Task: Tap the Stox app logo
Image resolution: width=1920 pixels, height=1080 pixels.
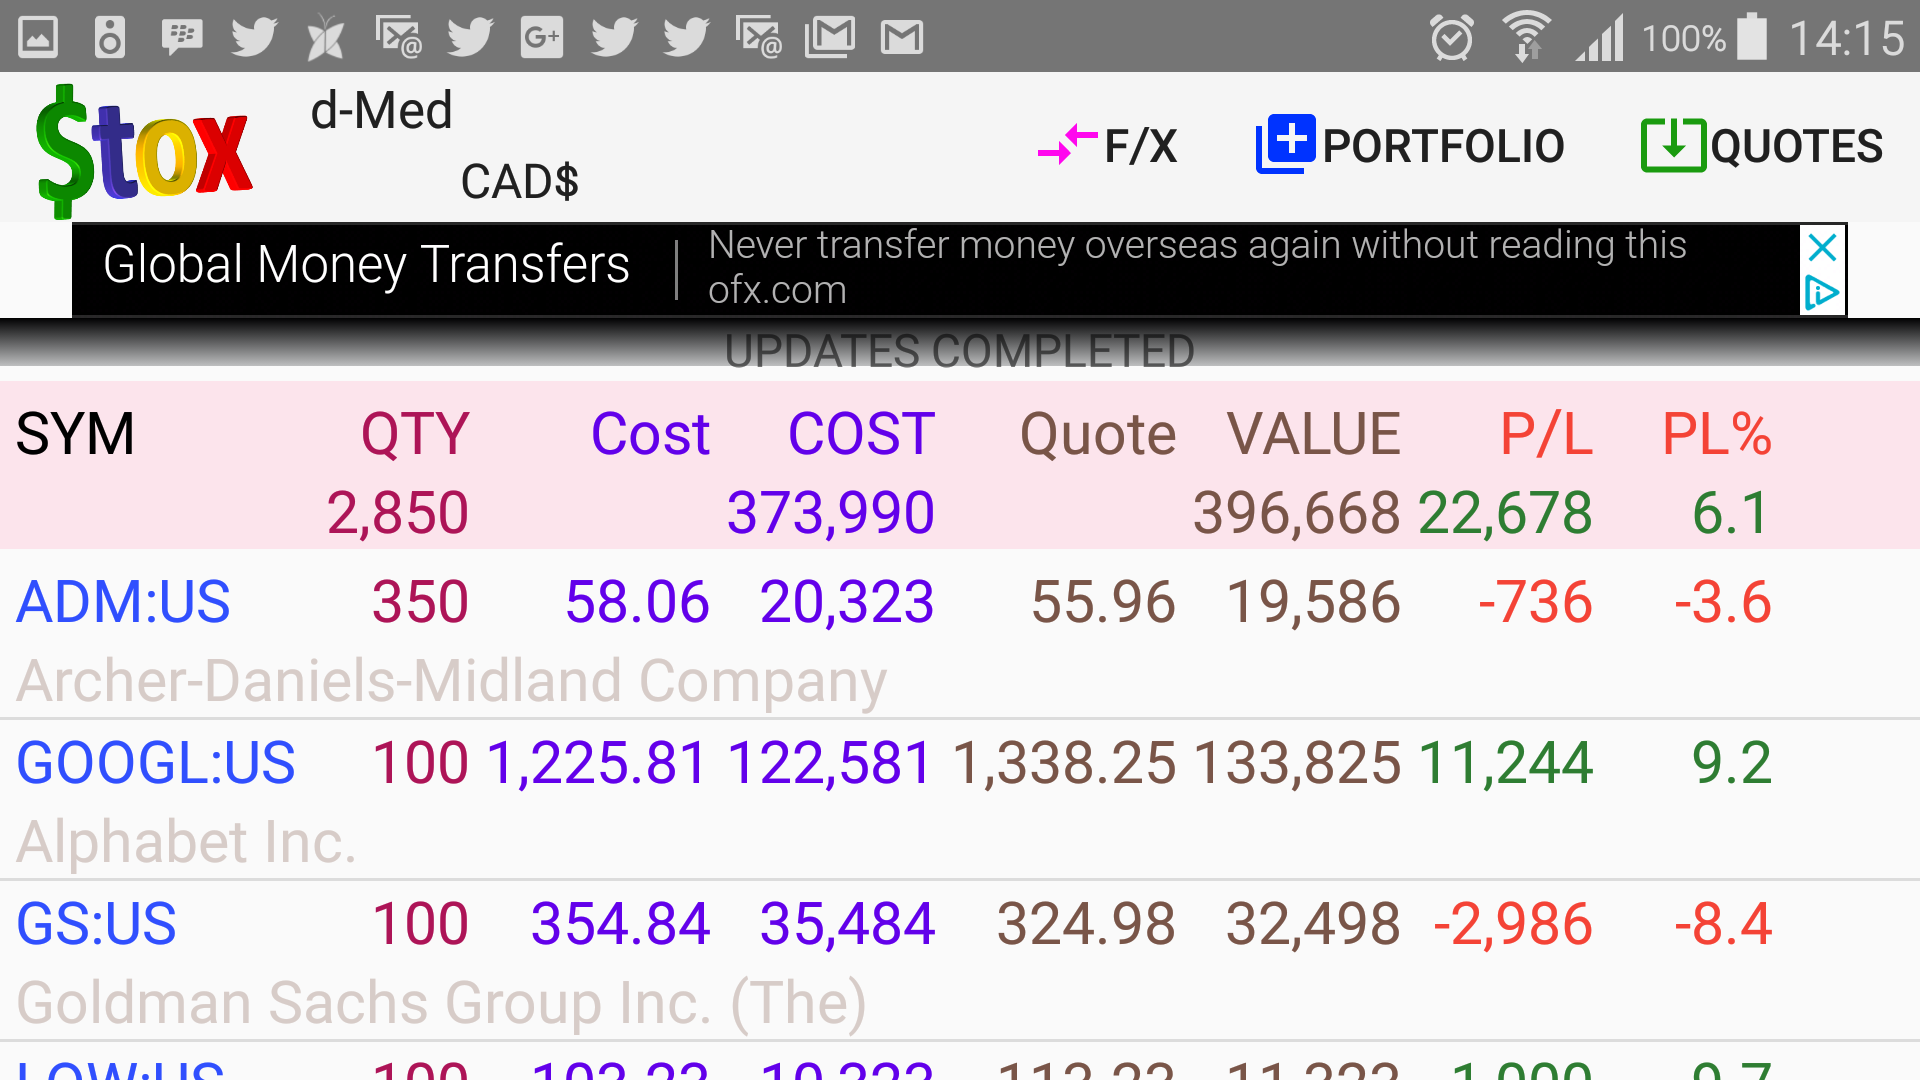Action: (144, 150)
